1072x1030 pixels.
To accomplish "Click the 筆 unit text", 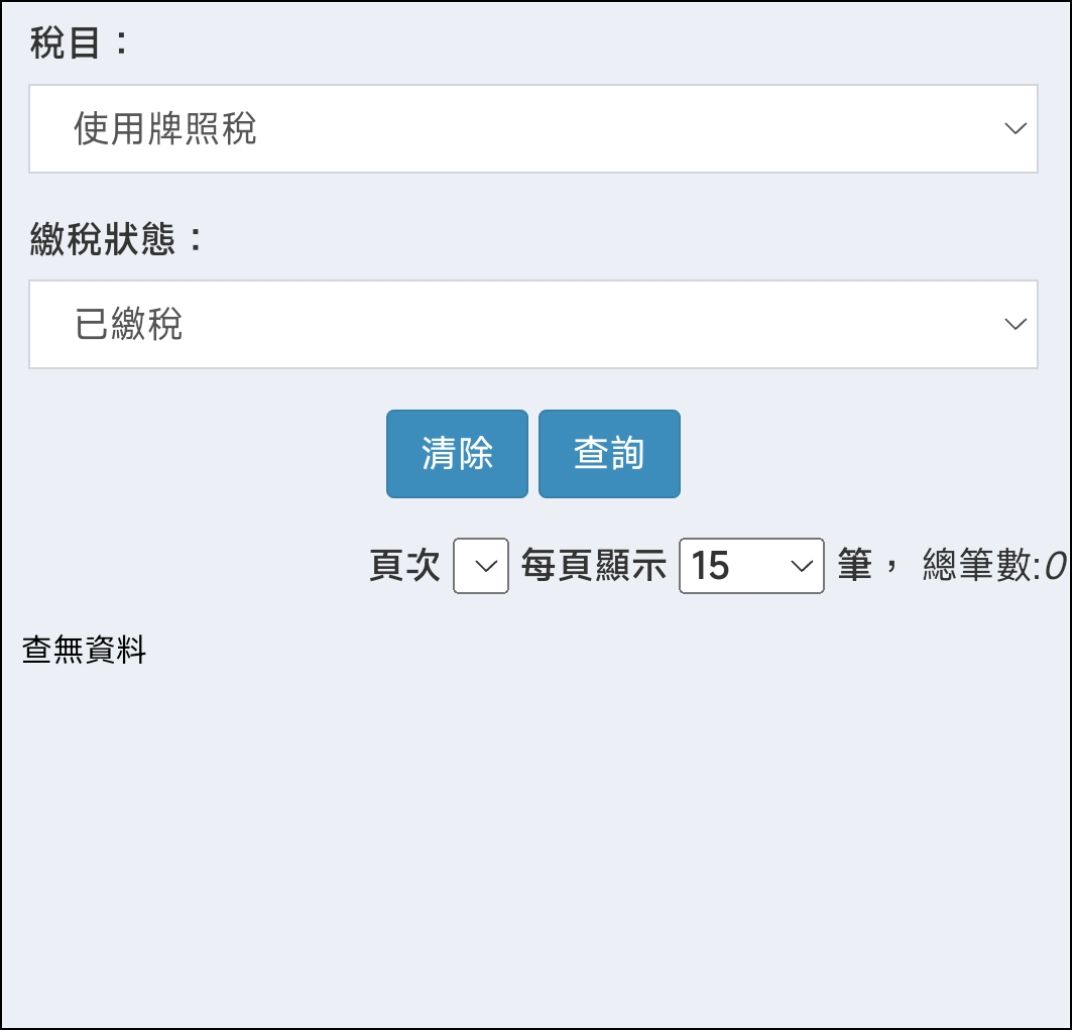I will 855,567.
